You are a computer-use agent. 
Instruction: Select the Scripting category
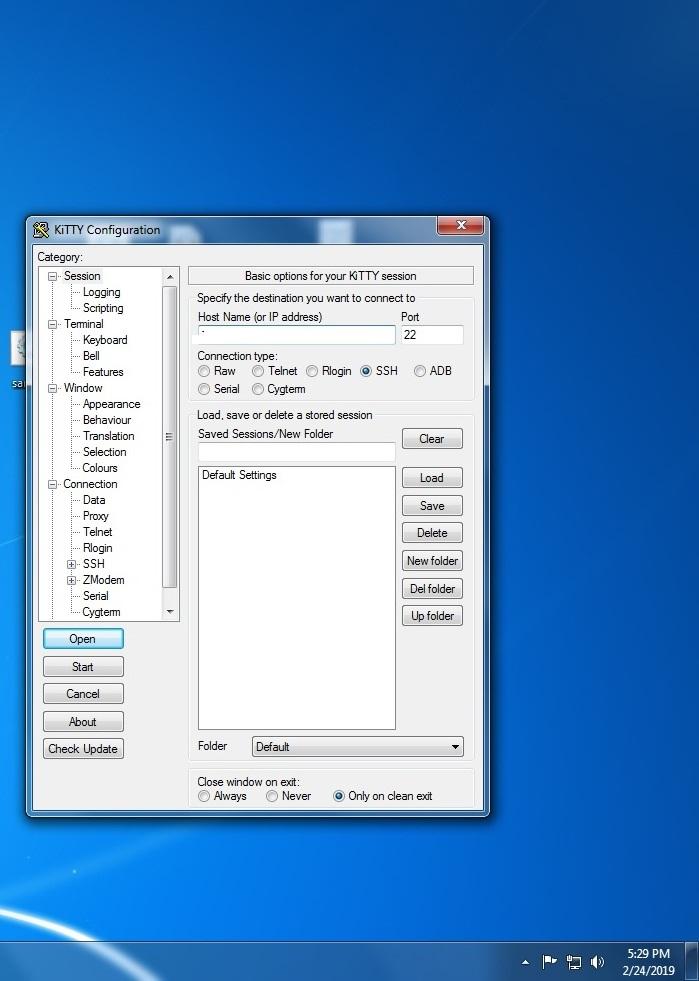point(103,308)
